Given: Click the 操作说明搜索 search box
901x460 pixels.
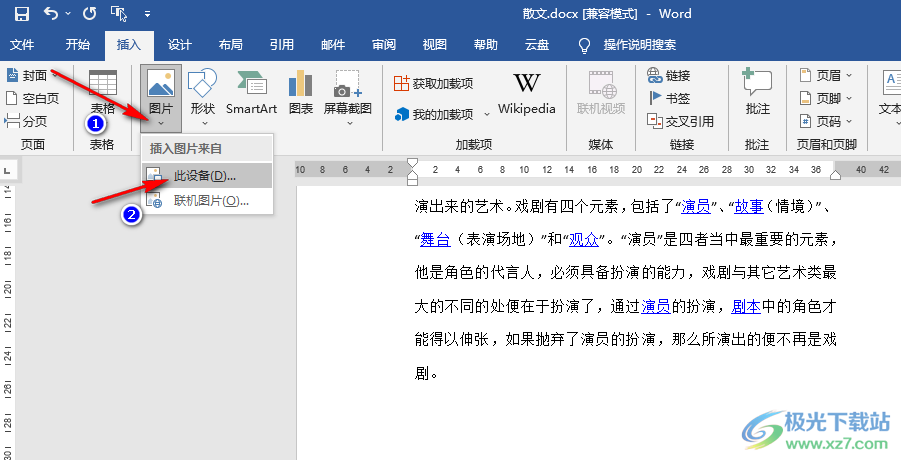Looking at the screenshot, I should pos(640,45).
